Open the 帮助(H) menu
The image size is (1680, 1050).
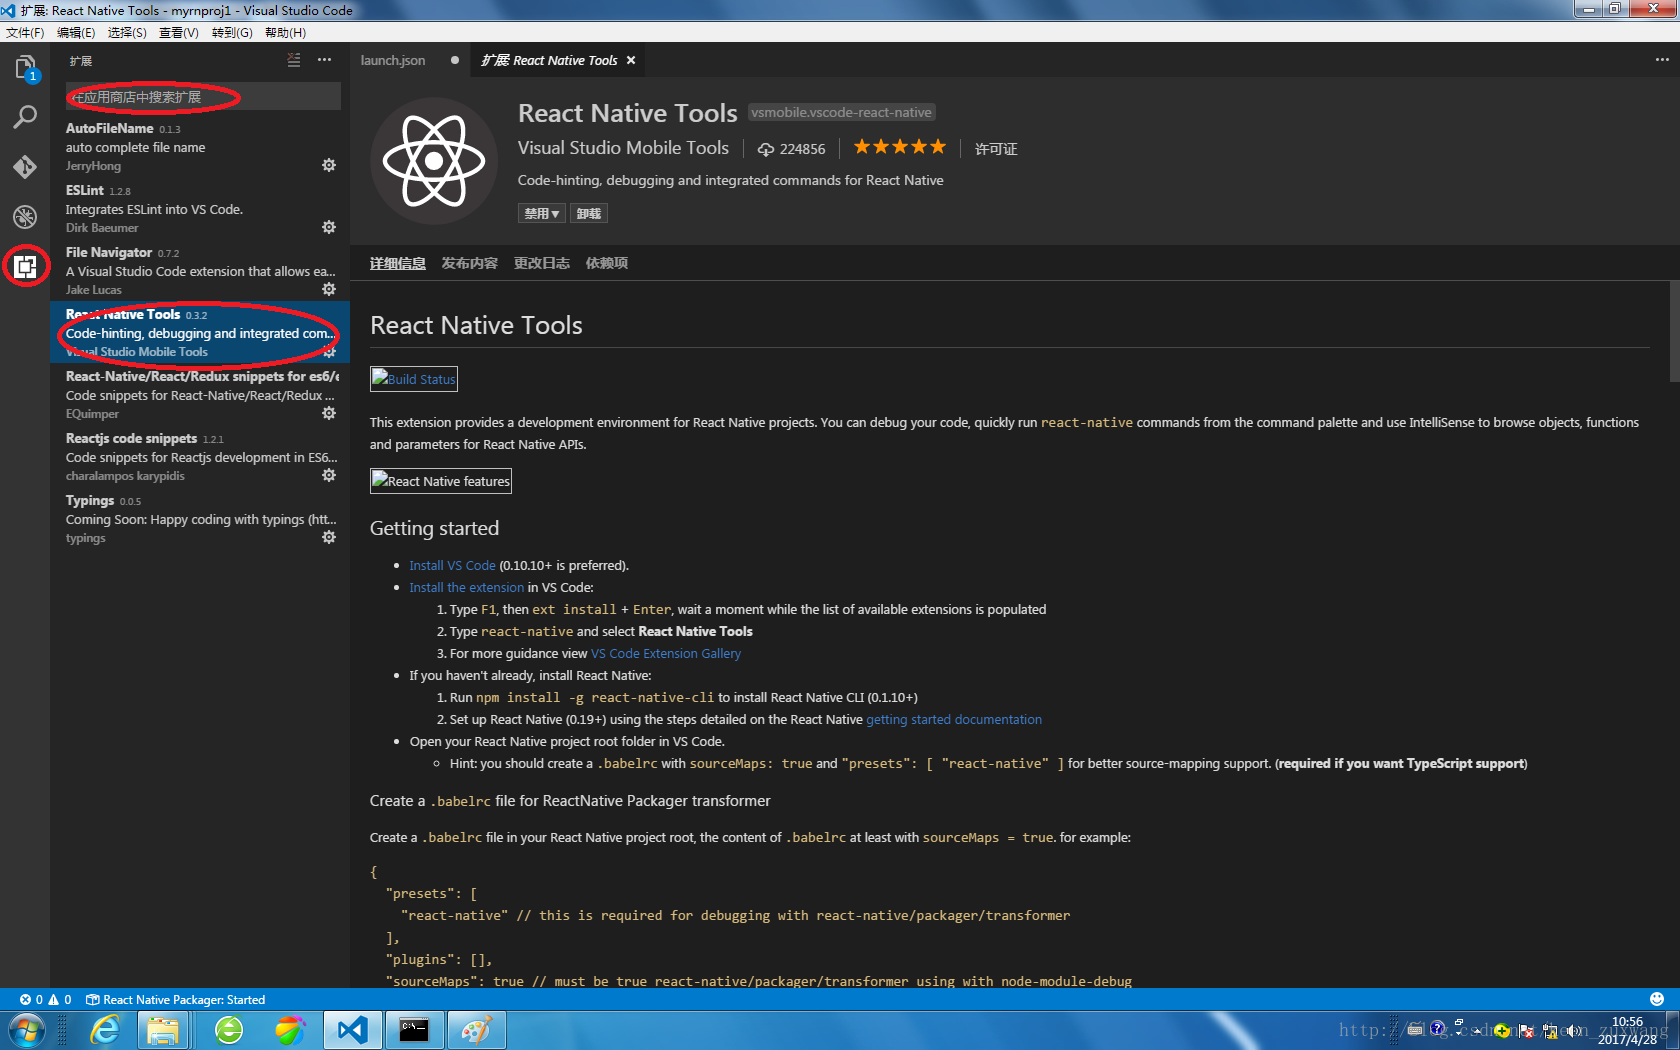[285, 32]
